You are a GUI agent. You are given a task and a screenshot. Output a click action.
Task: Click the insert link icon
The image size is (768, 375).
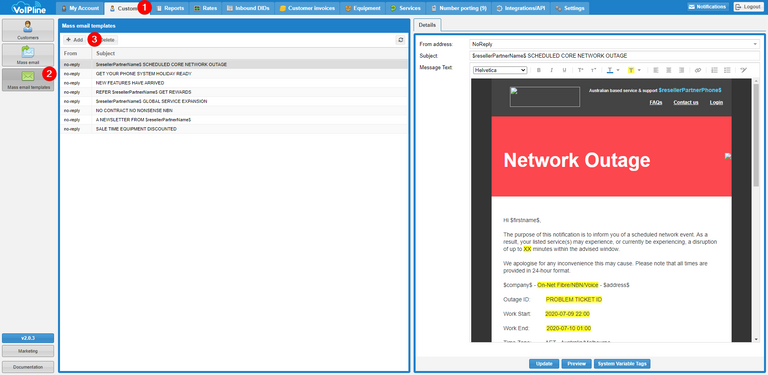pos(698,70)
